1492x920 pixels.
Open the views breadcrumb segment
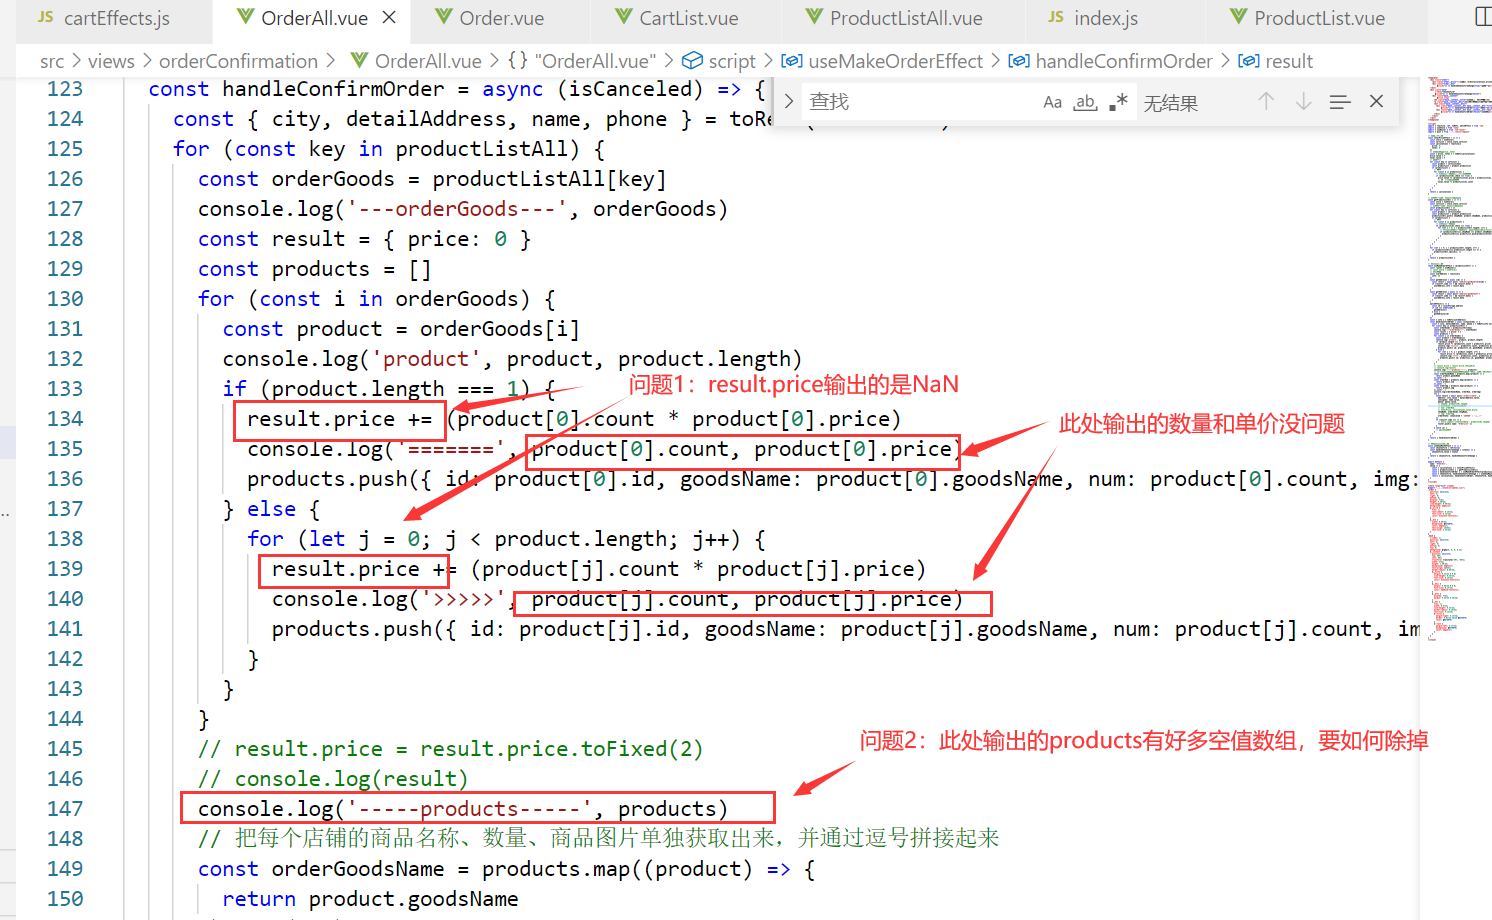pos(111,62)
